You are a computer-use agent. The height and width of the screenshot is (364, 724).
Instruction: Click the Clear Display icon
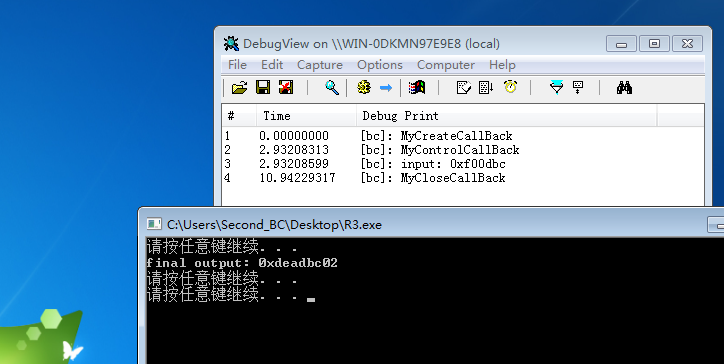[464, 87]
